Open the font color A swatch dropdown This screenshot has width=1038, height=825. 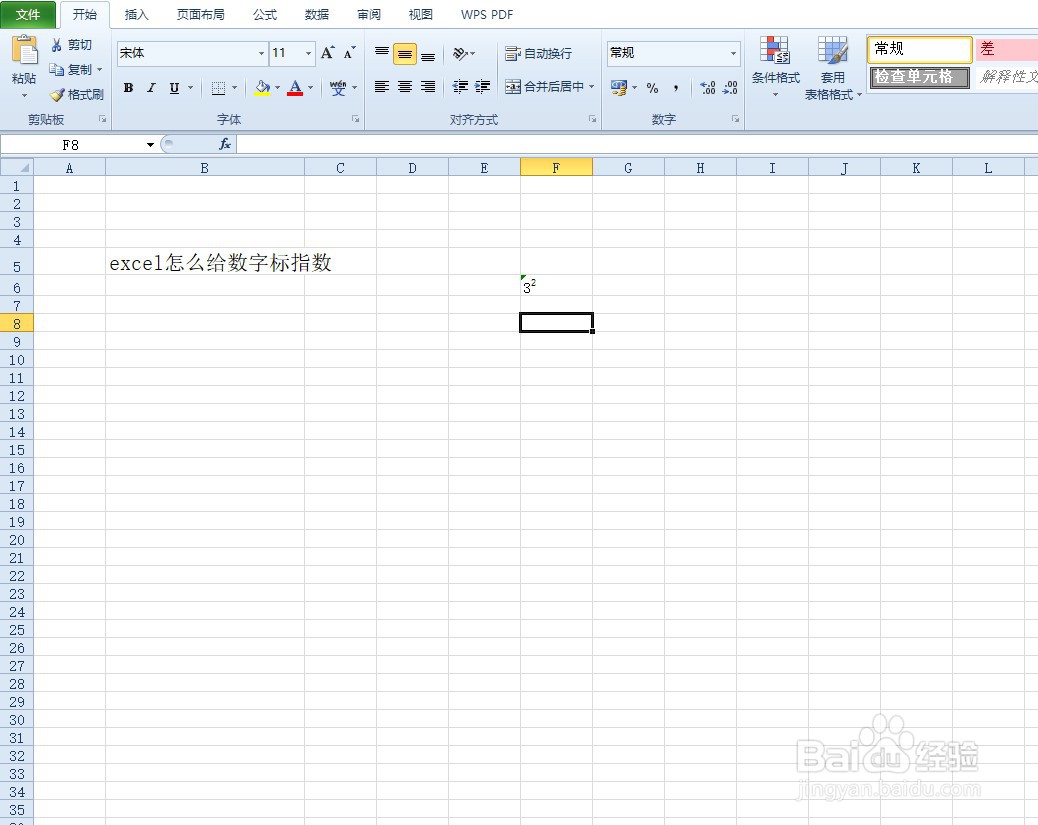pyautogui.click(x=297, y=89)
